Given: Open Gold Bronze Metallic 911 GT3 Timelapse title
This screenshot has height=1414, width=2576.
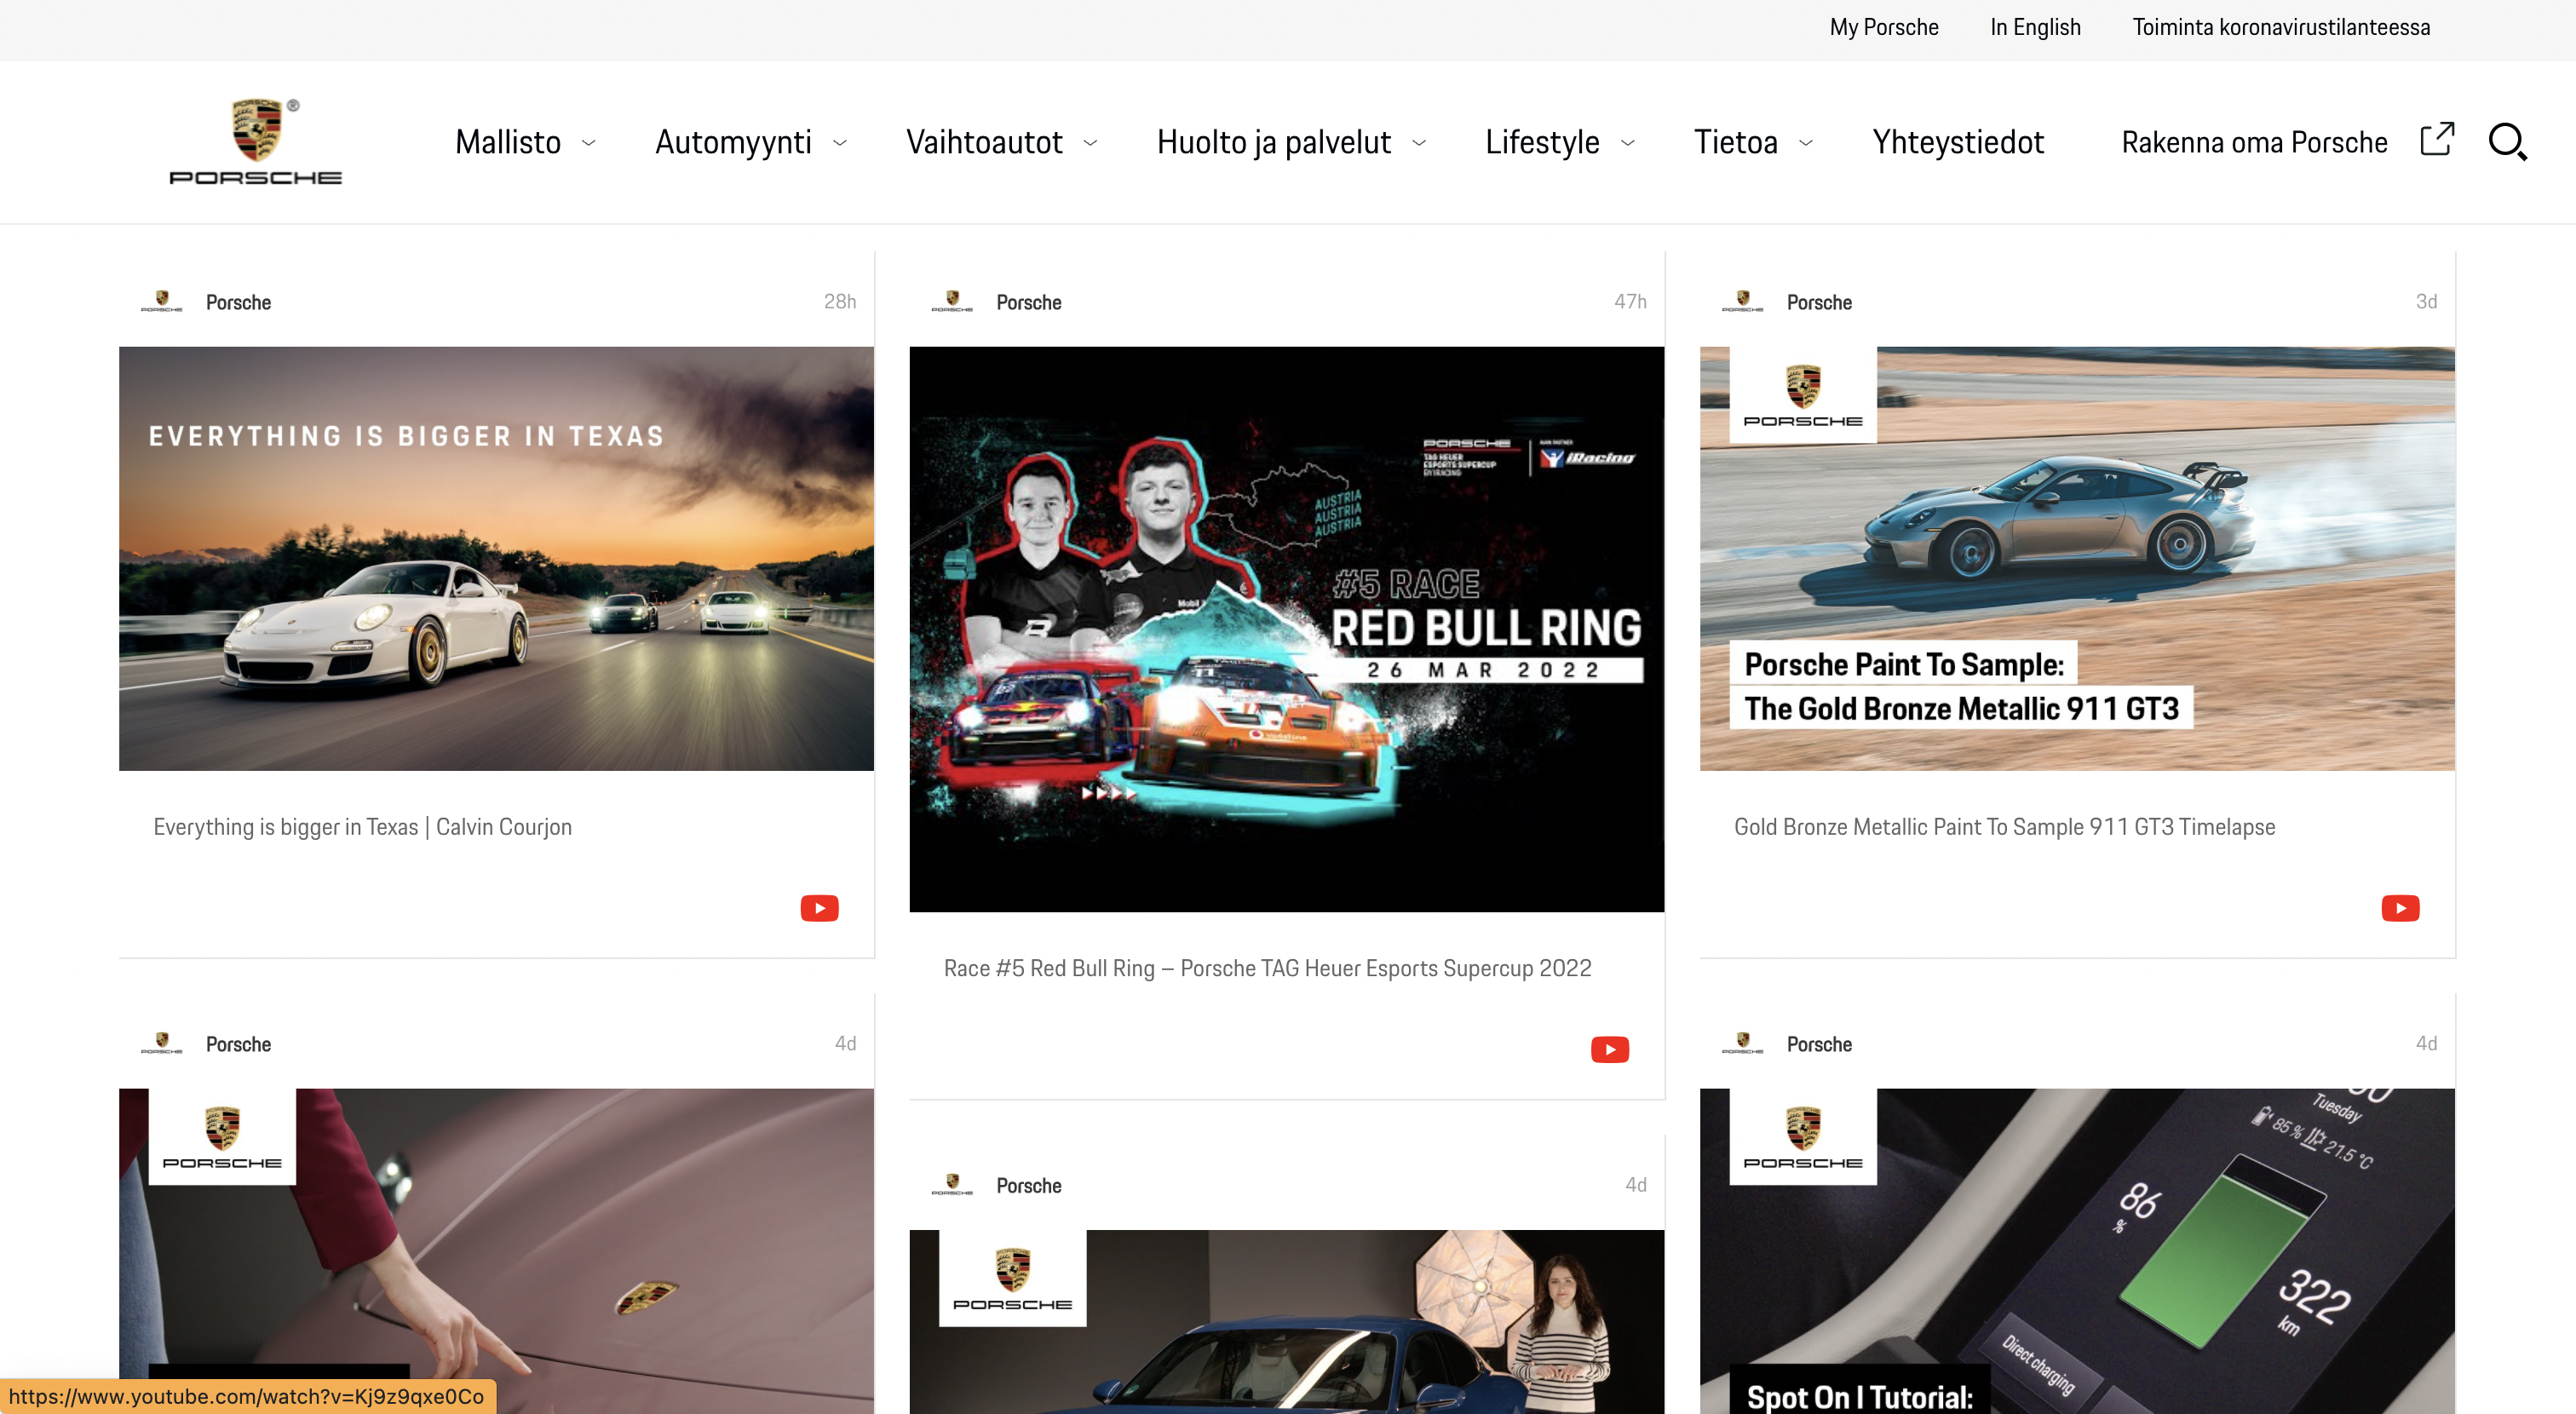Looking at the screenshot, I should [x=2004, y=826].
